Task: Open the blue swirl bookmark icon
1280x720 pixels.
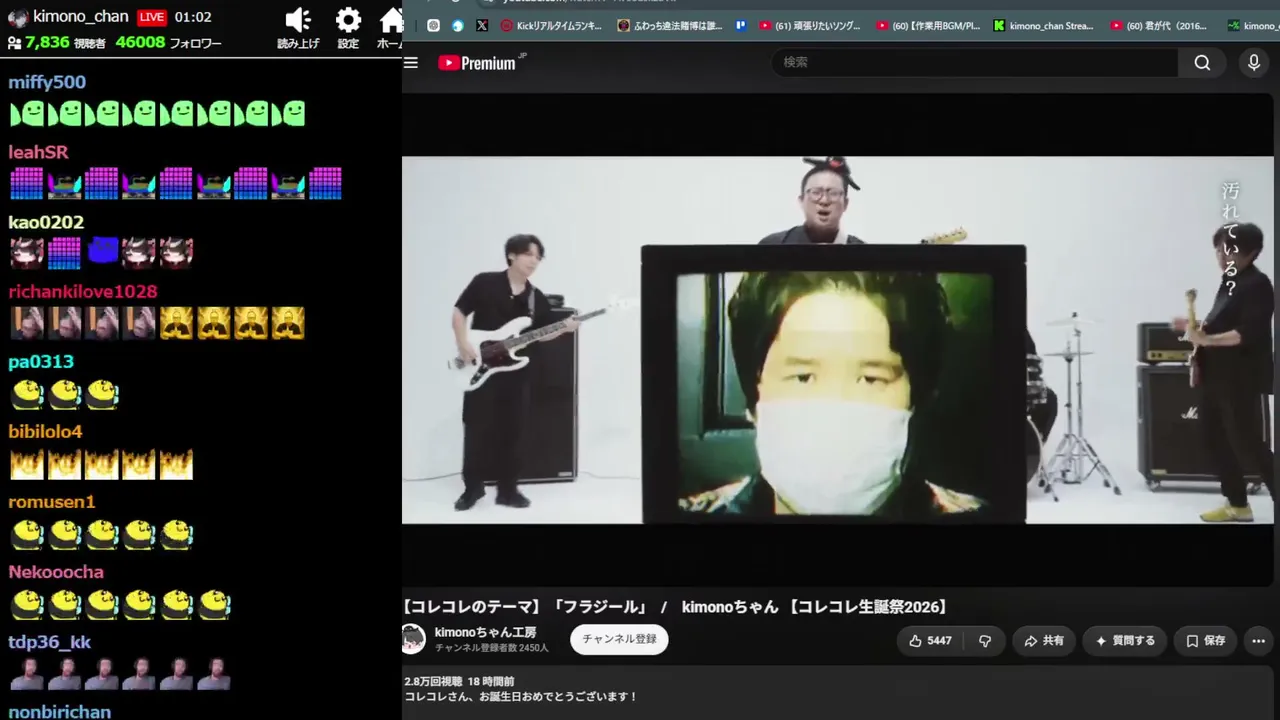Action: tap(458, 26)
